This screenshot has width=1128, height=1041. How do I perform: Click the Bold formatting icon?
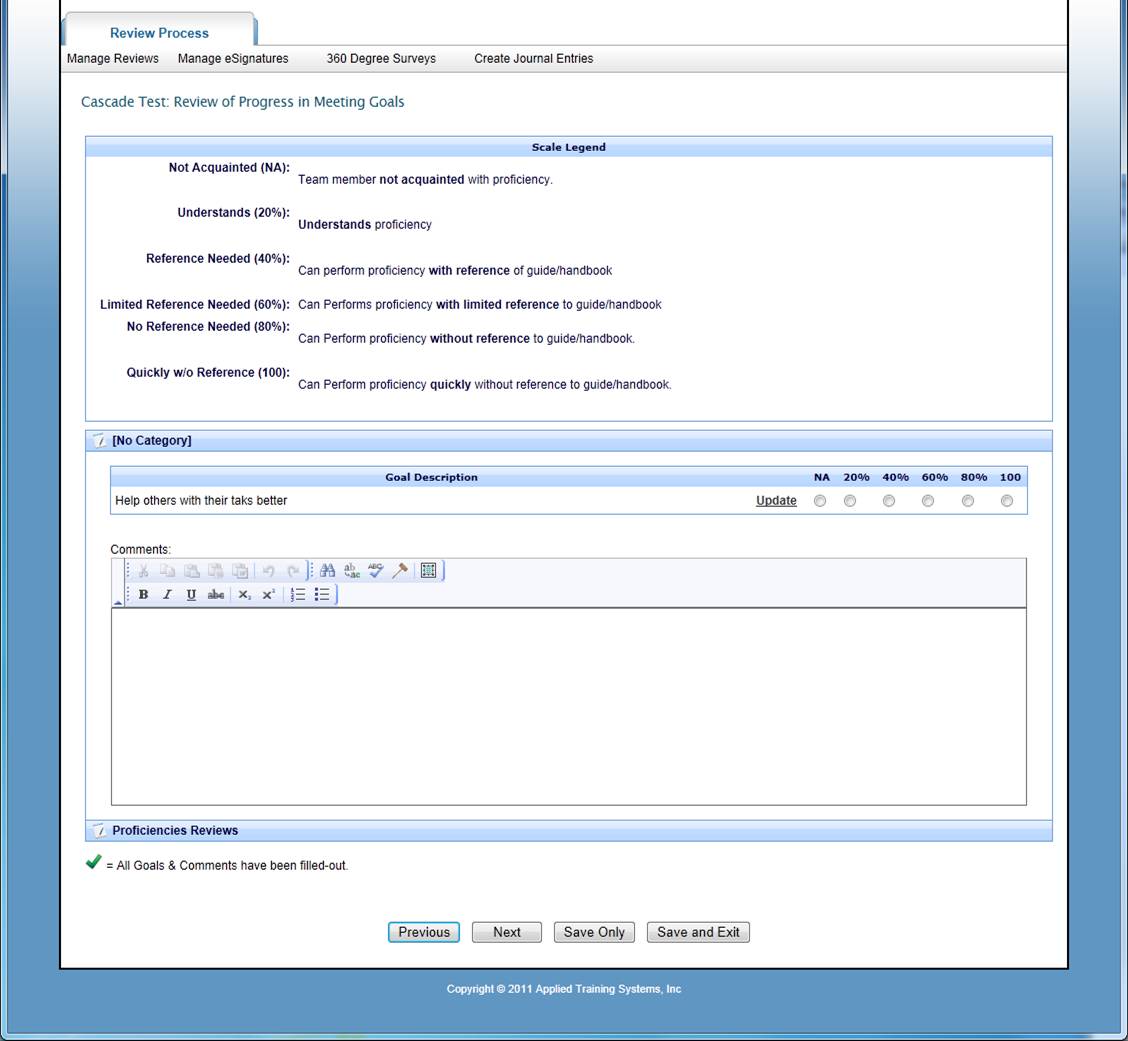click(x=143, y=595)
